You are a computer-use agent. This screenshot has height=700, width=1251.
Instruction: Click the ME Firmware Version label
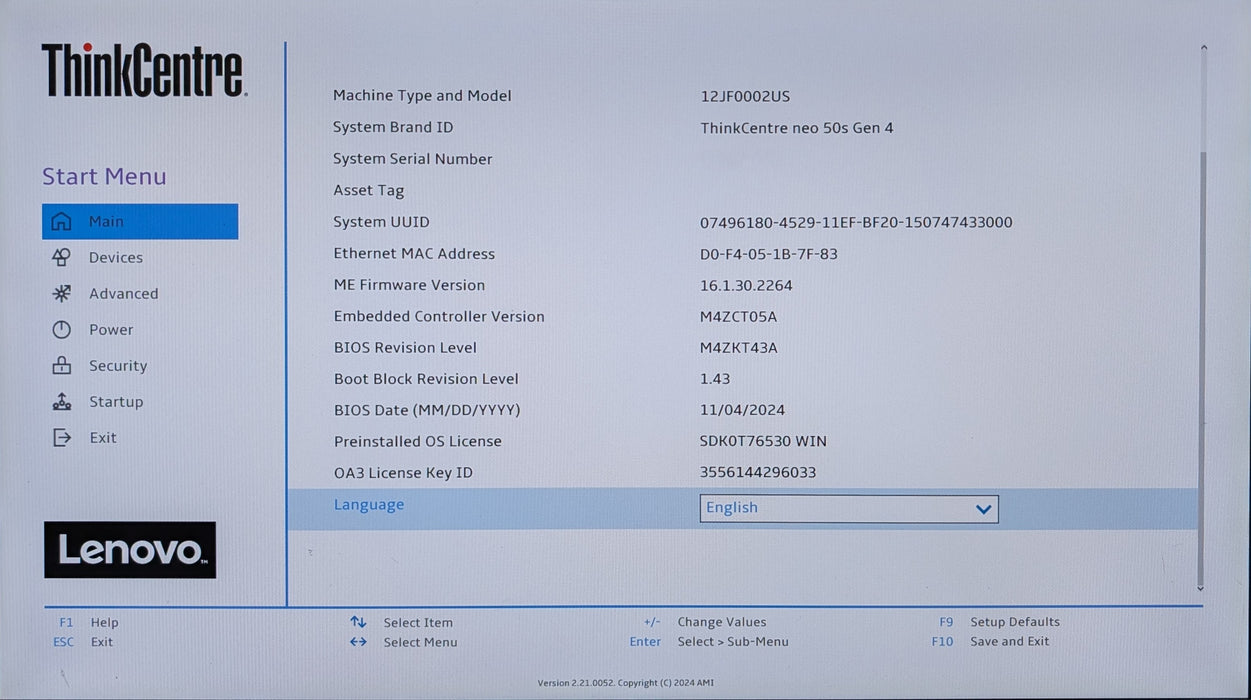pyautogui.click(x=409, y=285)
